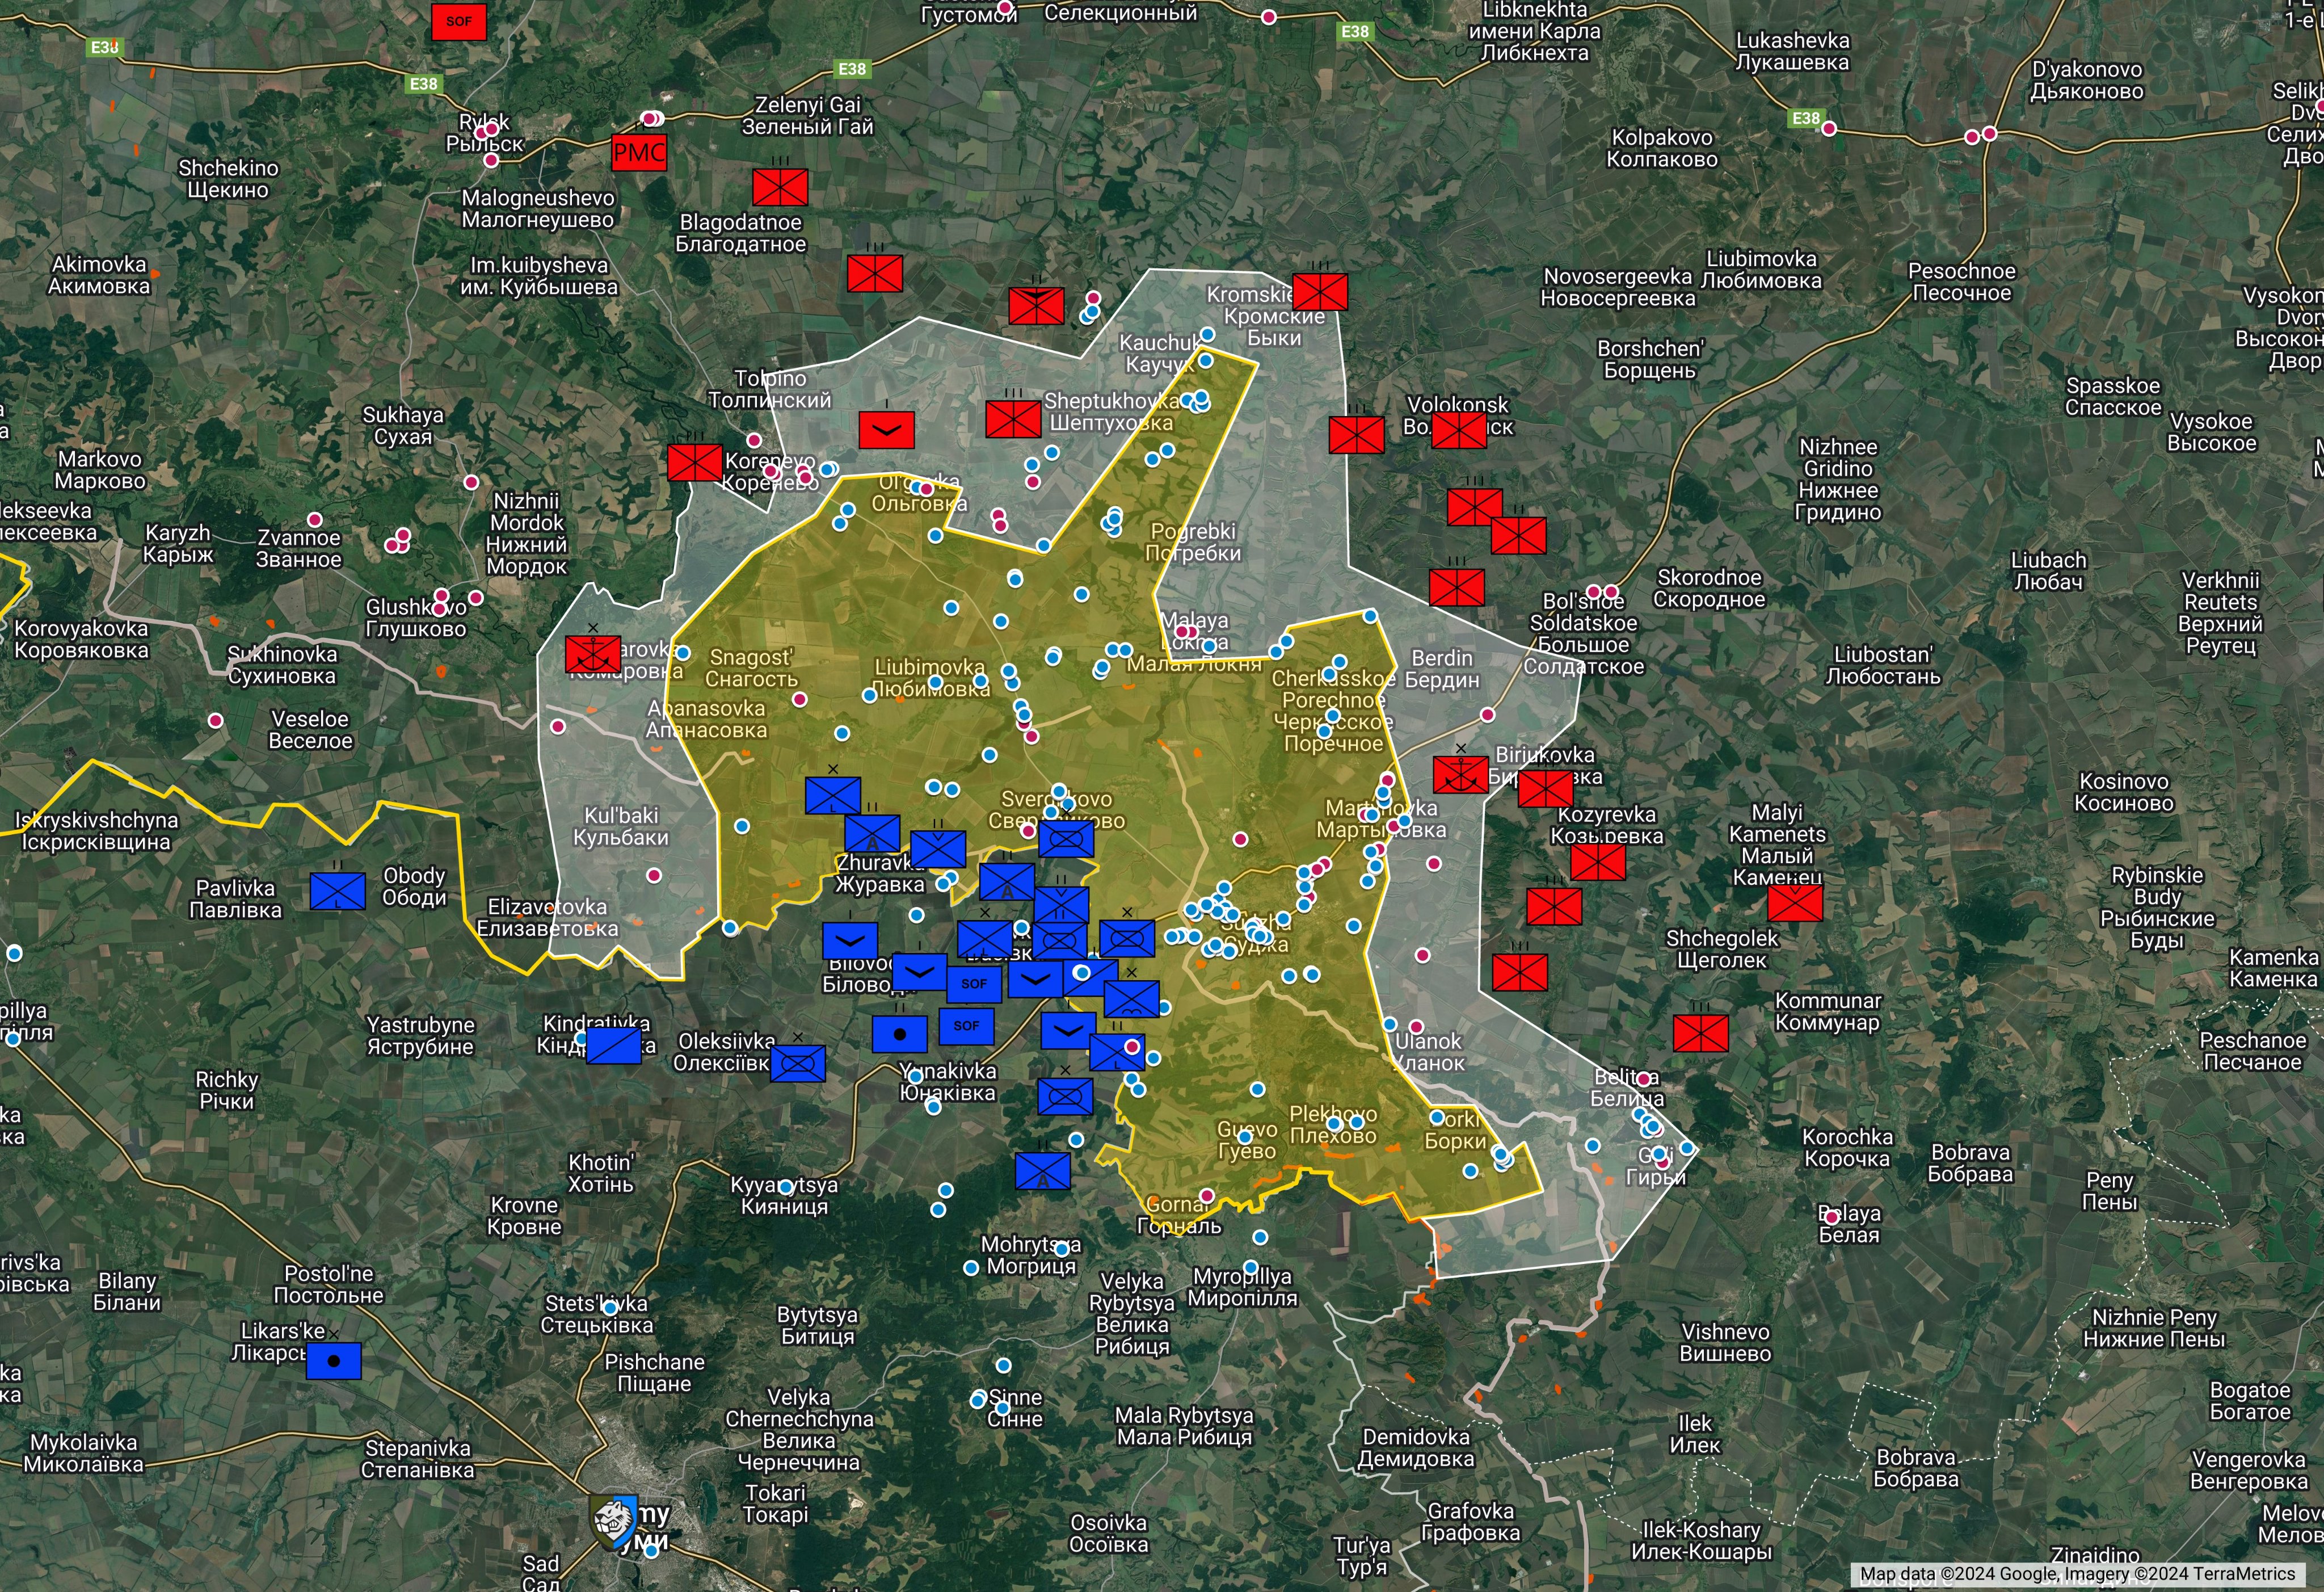This screenshot has width=2324, height=1592.
Task: Click blue artillery dot marker near Yunakivka
Action: coord(899,1034)
